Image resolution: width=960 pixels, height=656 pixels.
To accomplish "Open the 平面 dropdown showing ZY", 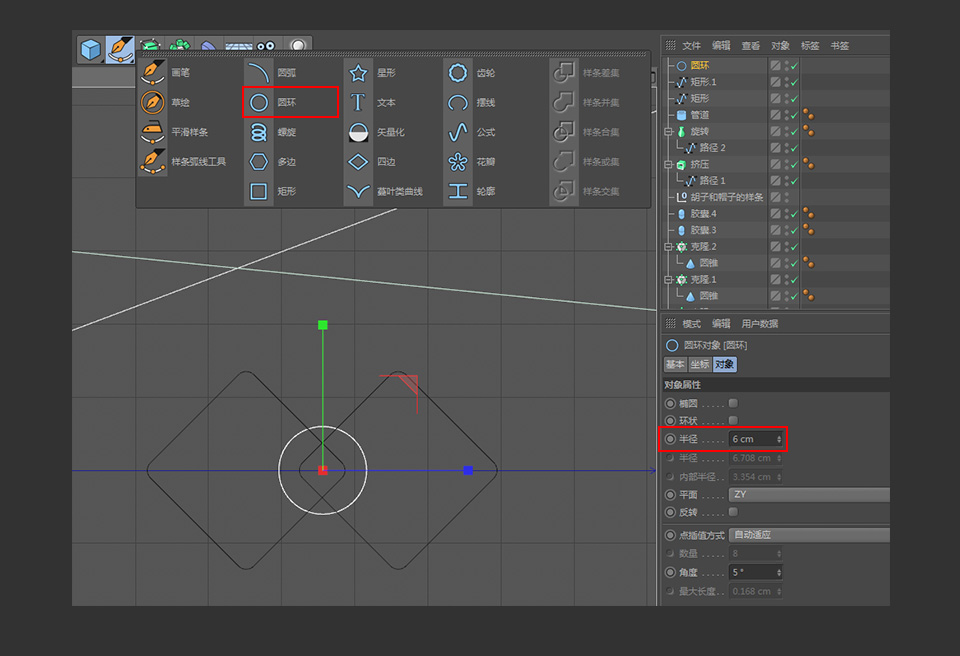I will [800, 494].
